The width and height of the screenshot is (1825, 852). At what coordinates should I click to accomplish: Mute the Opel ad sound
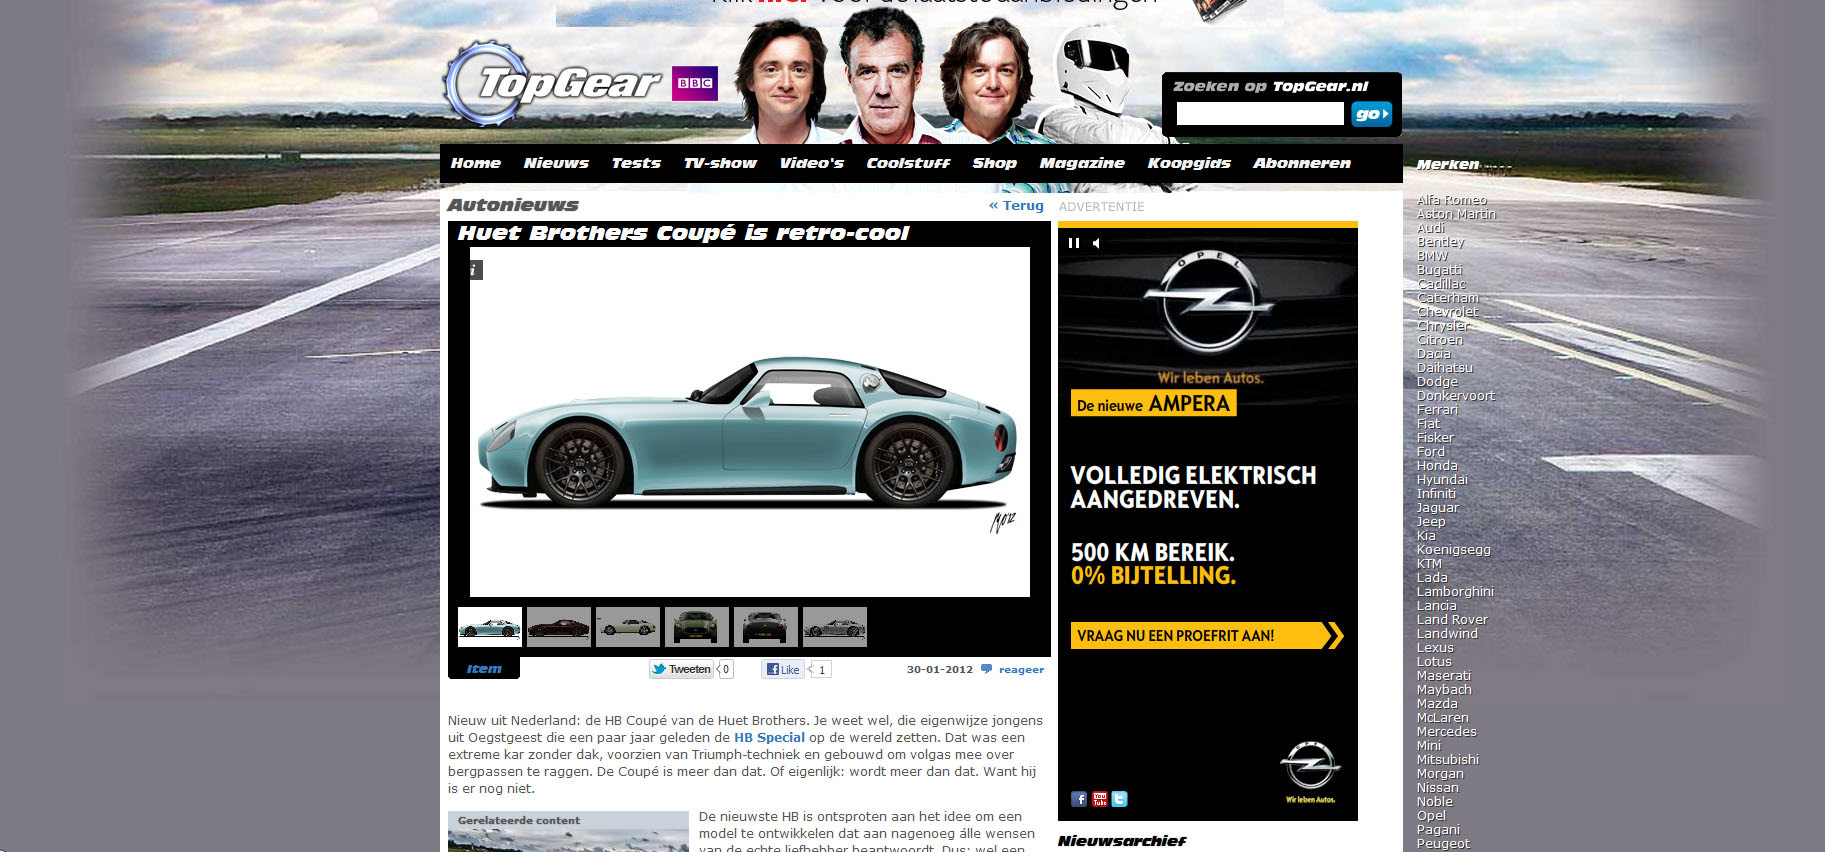(1096, 243)
